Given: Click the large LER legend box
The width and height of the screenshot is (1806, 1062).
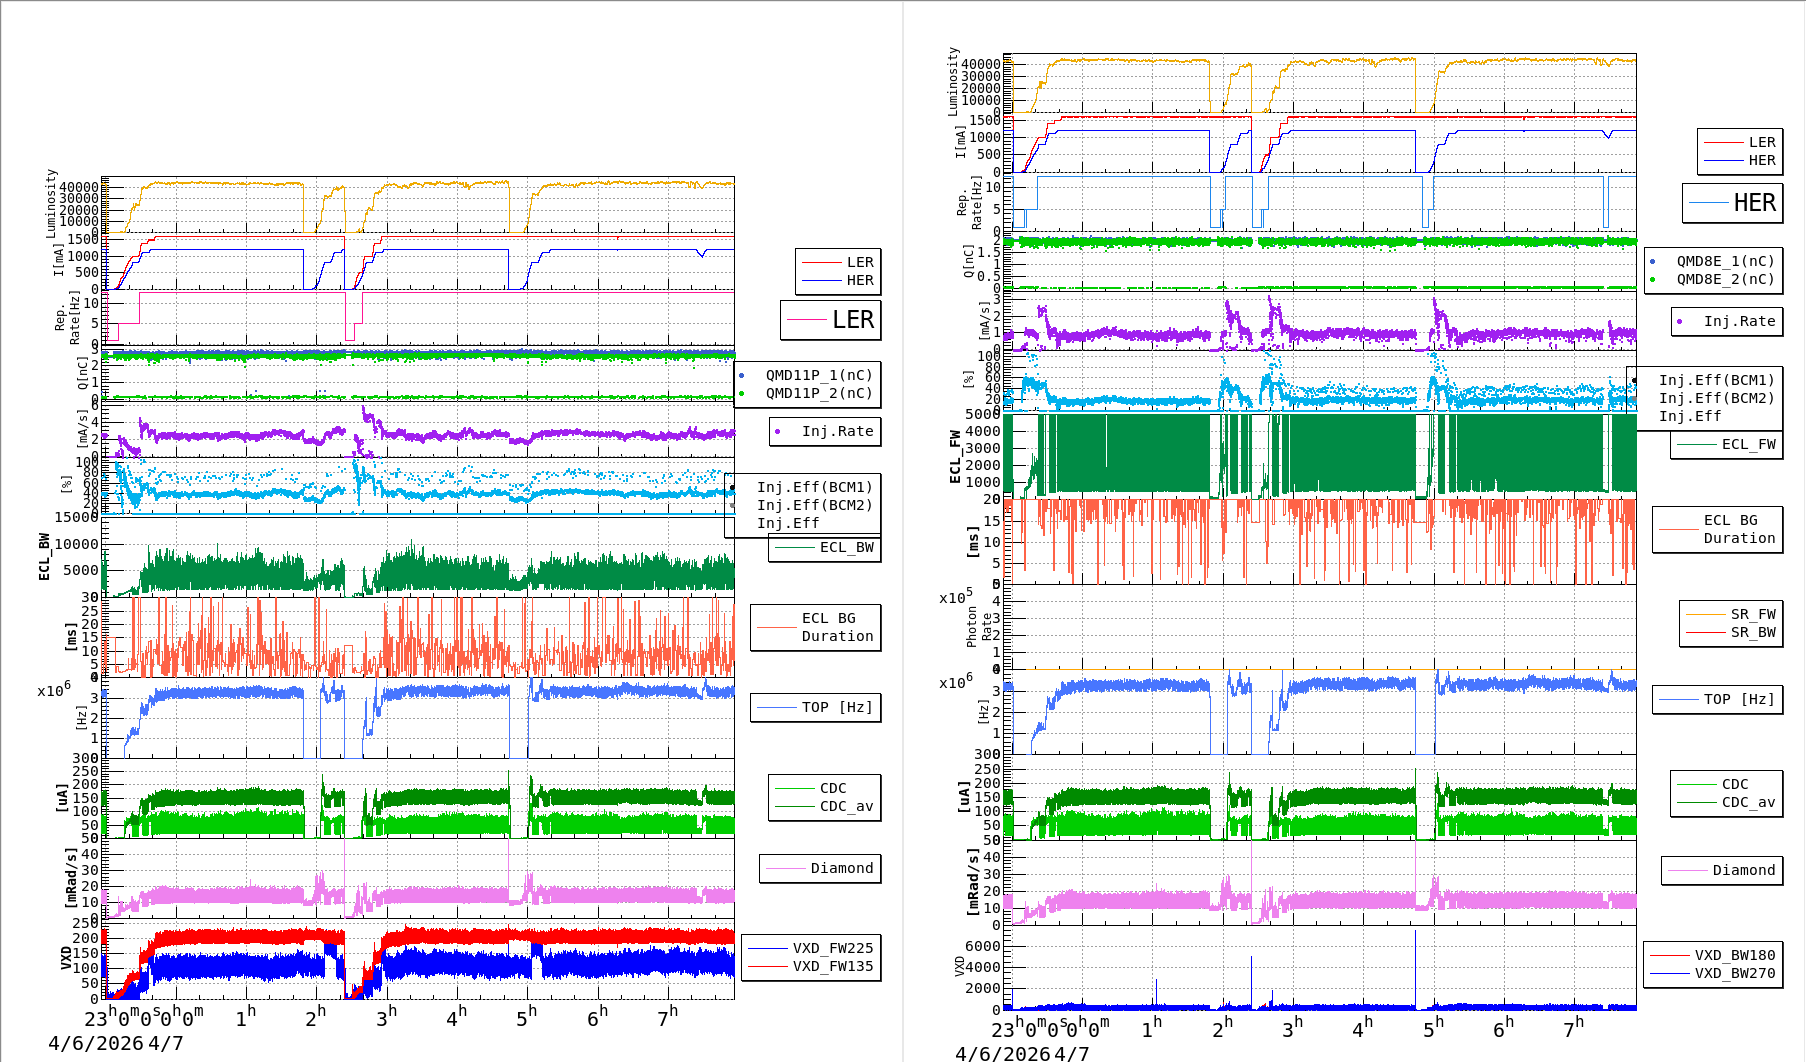Looking at the screenshot, I should (831, 320).
